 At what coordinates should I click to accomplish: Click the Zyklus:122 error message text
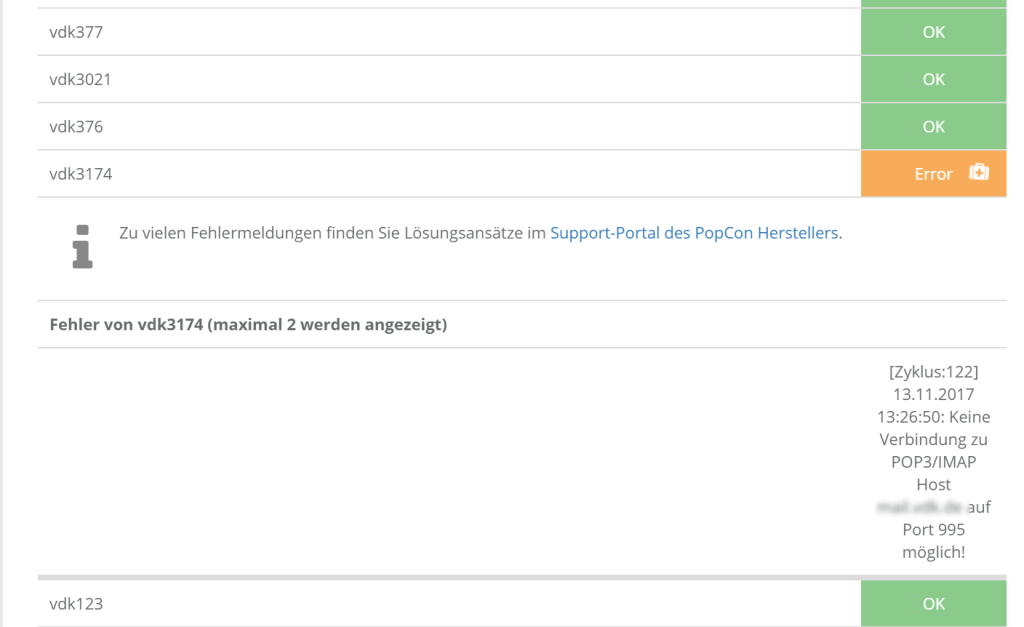coord(933,373)
